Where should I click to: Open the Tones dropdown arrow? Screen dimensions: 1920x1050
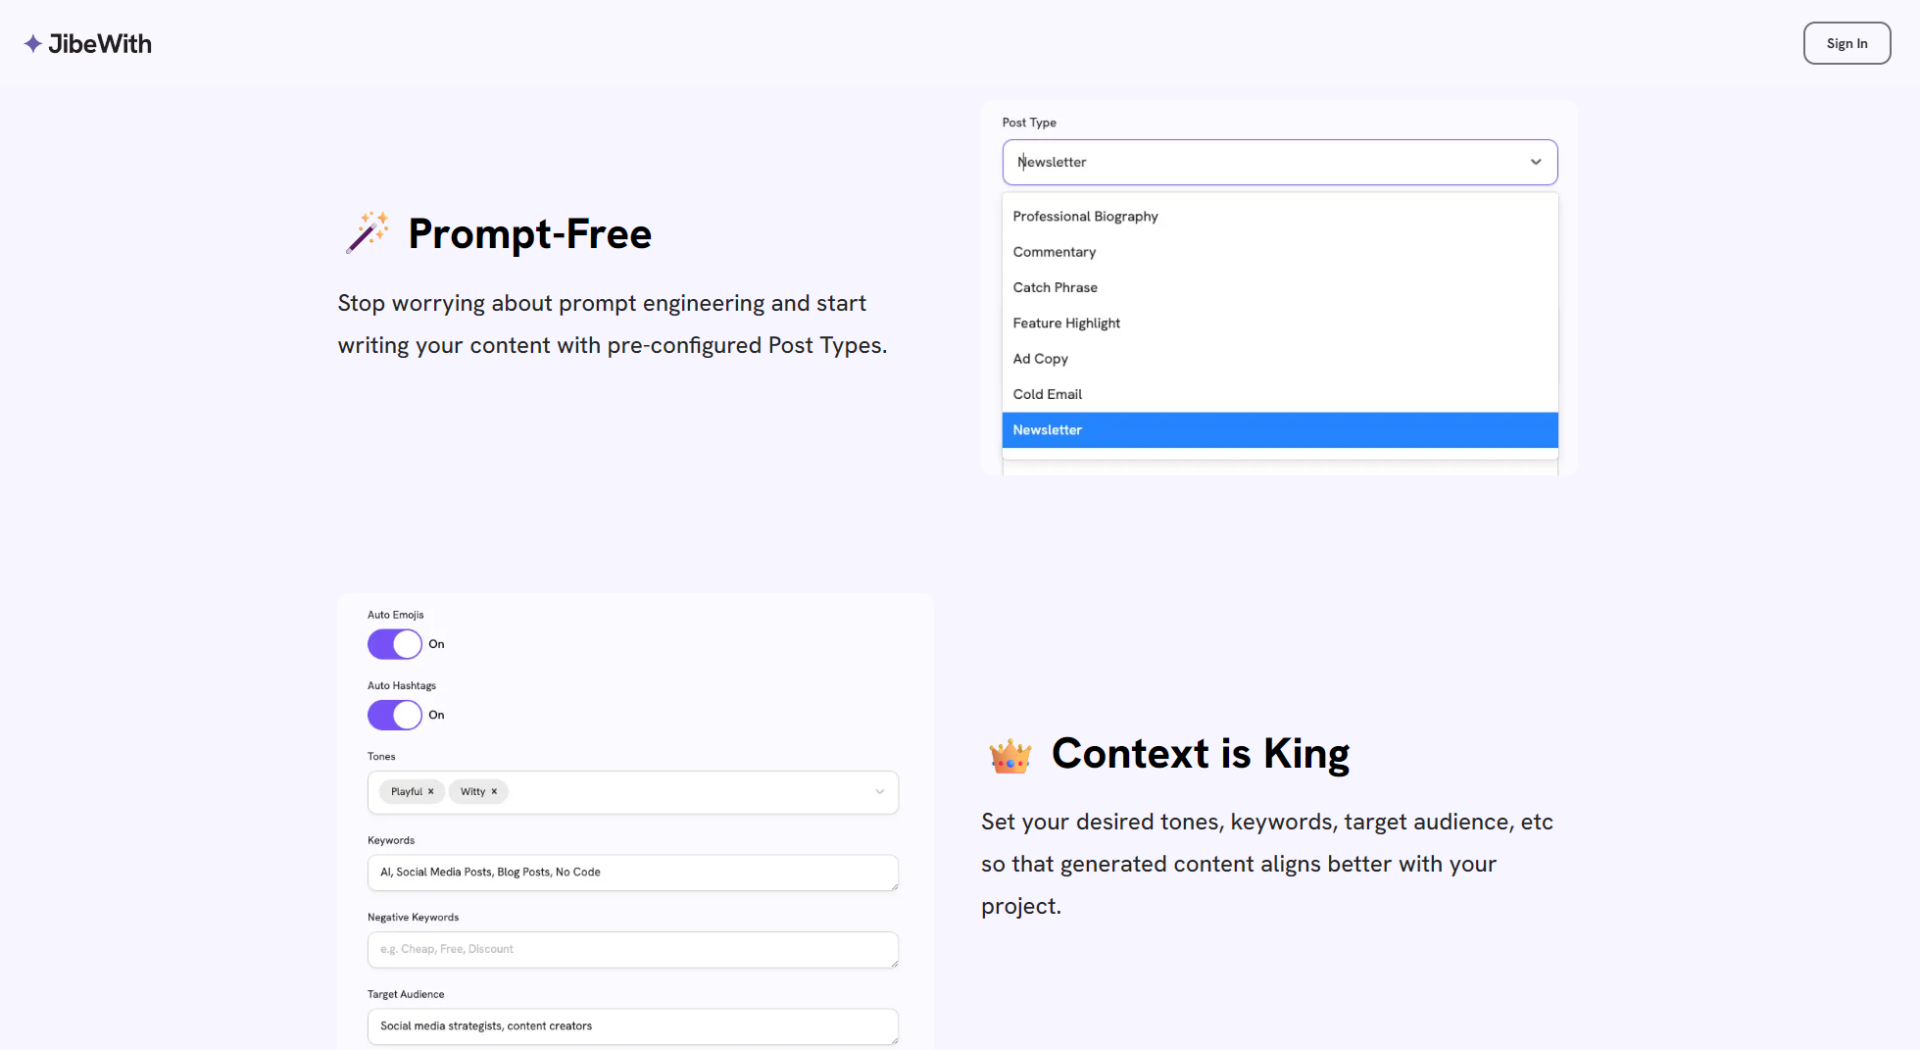click(x=880, y=792)
